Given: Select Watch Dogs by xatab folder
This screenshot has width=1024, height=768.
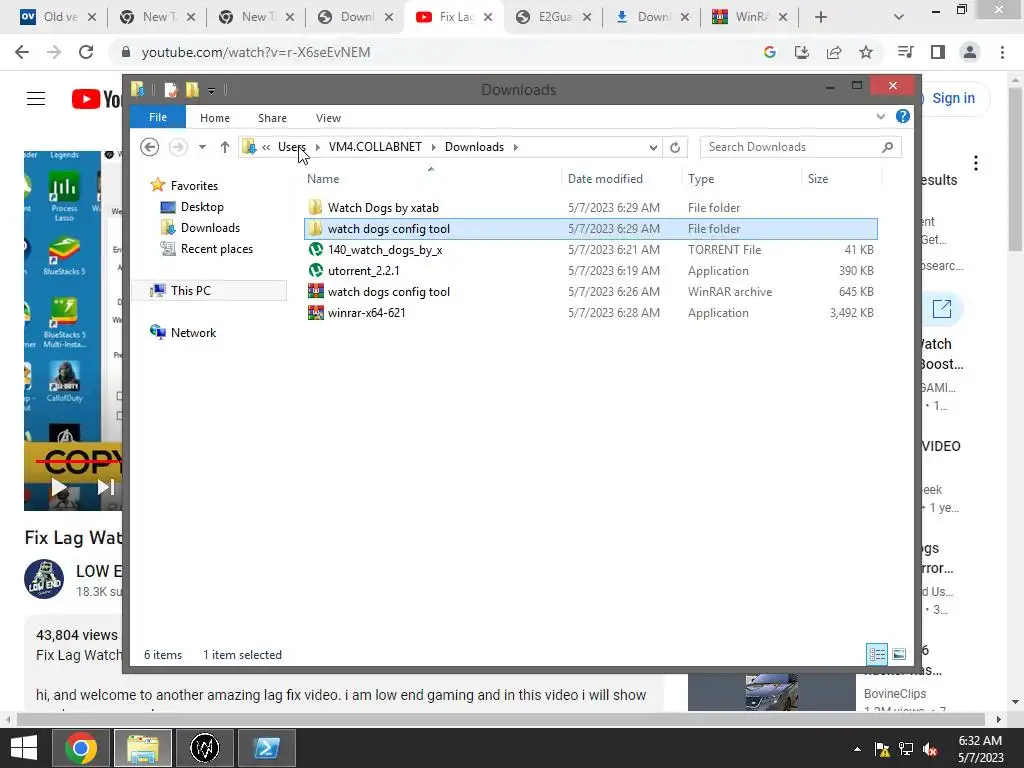Looking at the screenshot, I should point(383,208).
